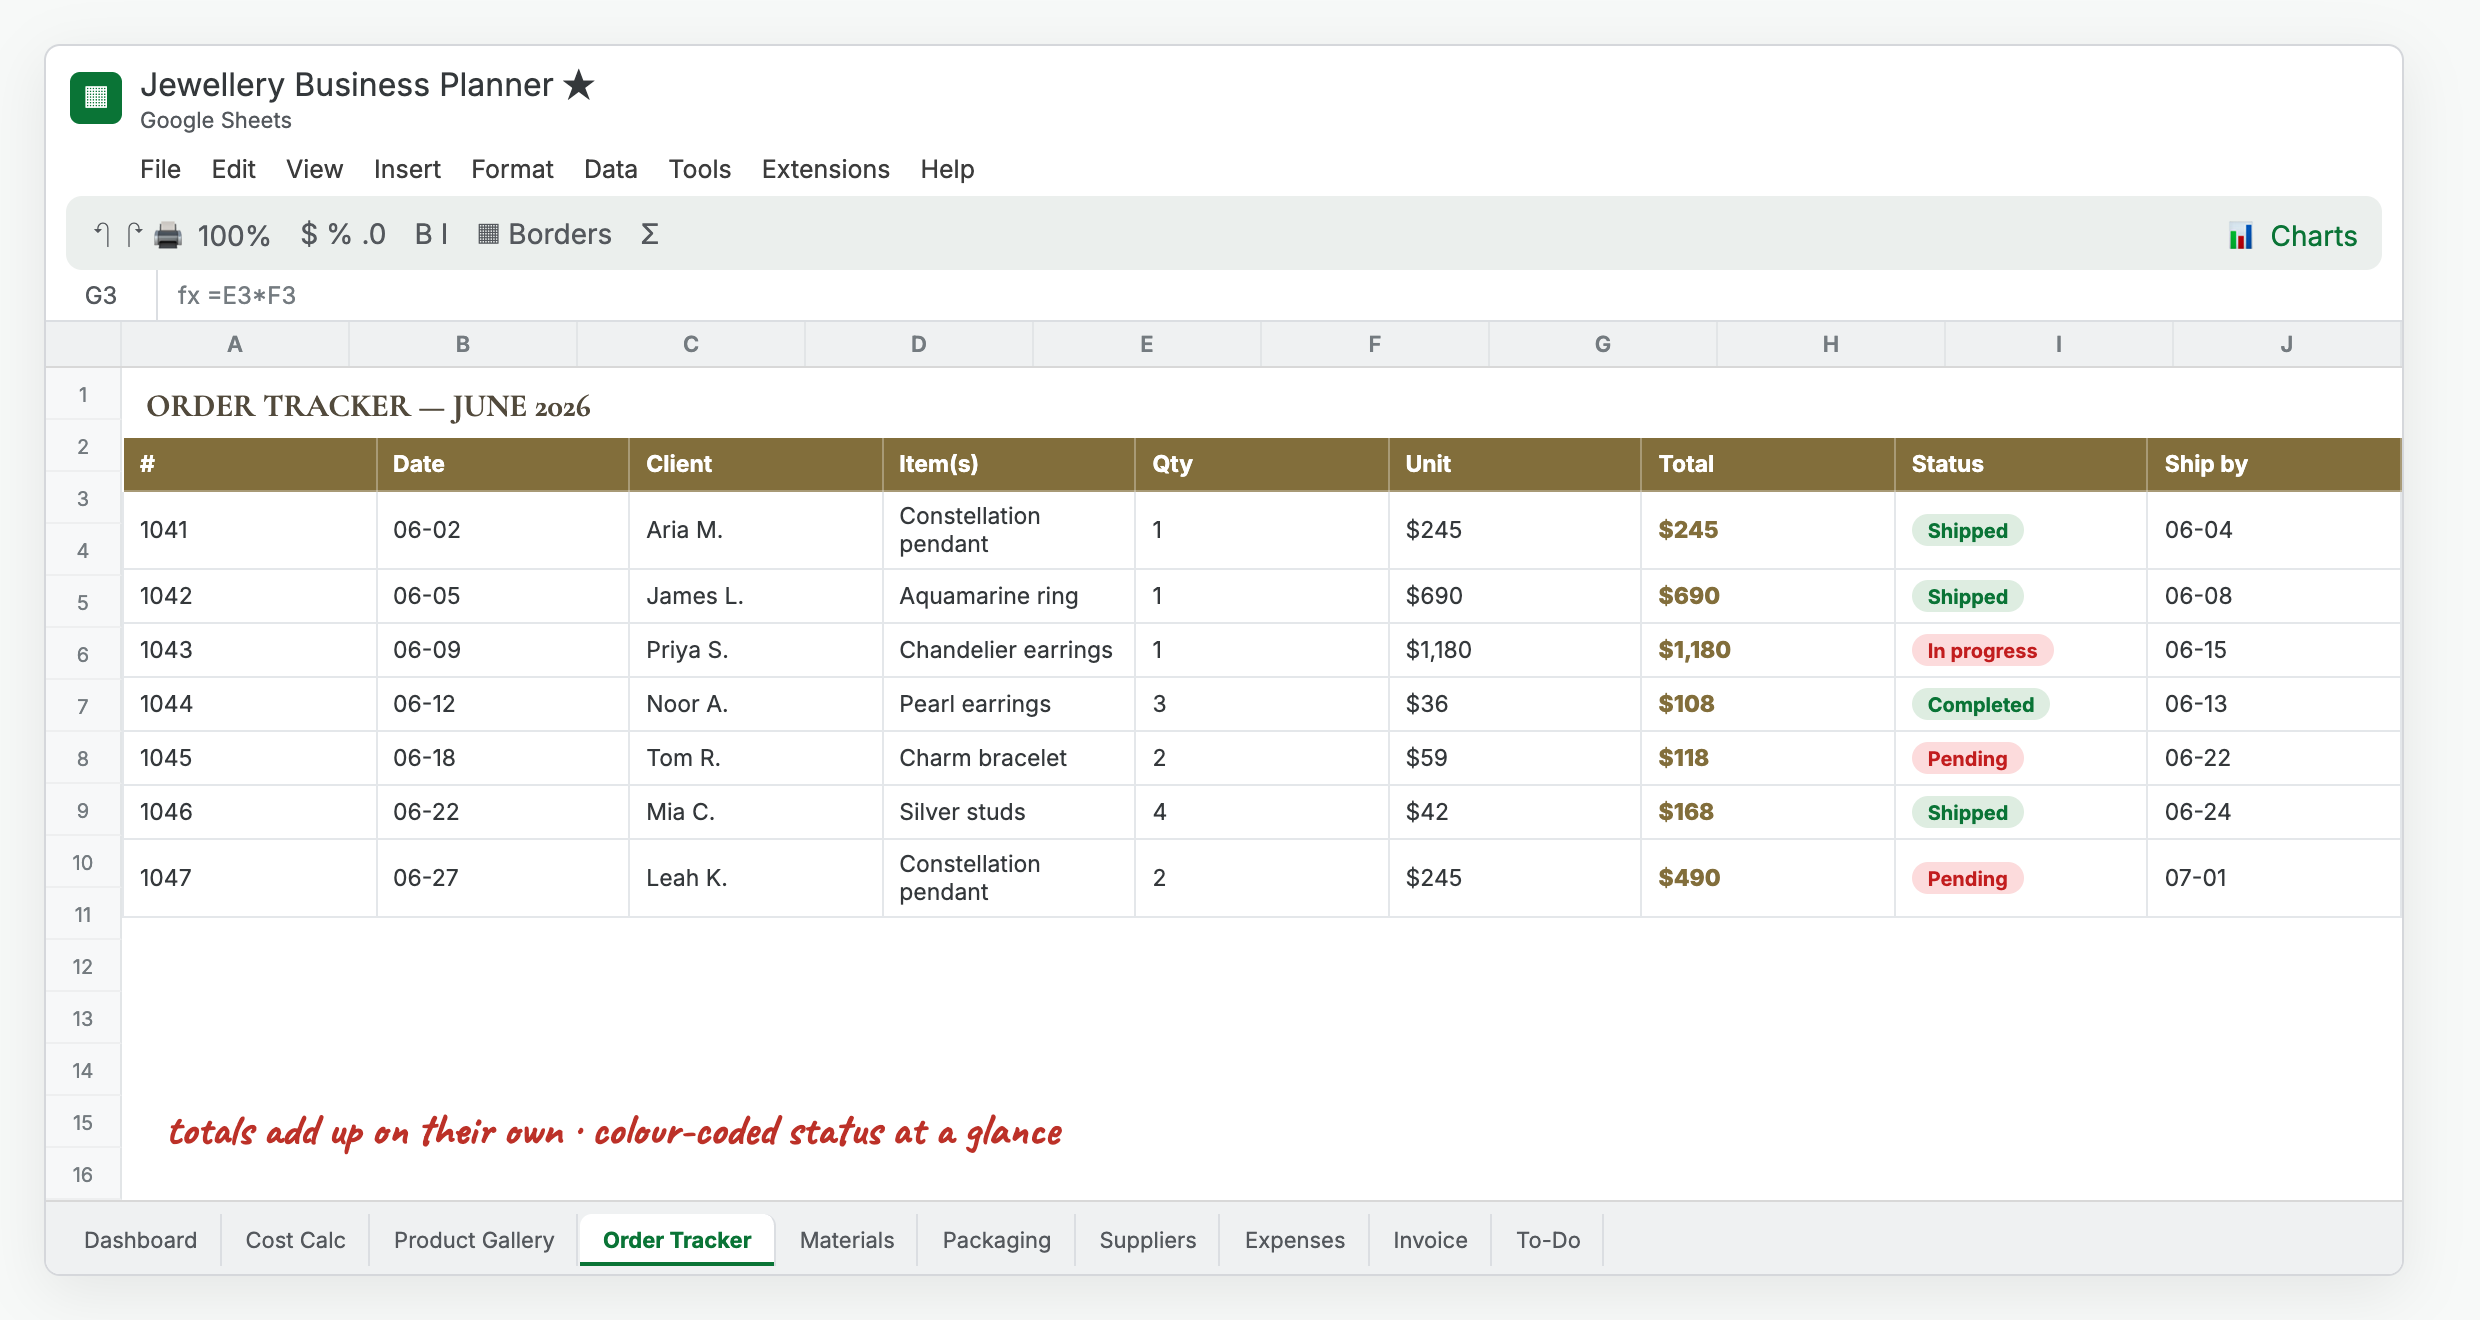The image size is (2480, 1320).
Task: Open the Tools menu
Action: click(699, 169)
